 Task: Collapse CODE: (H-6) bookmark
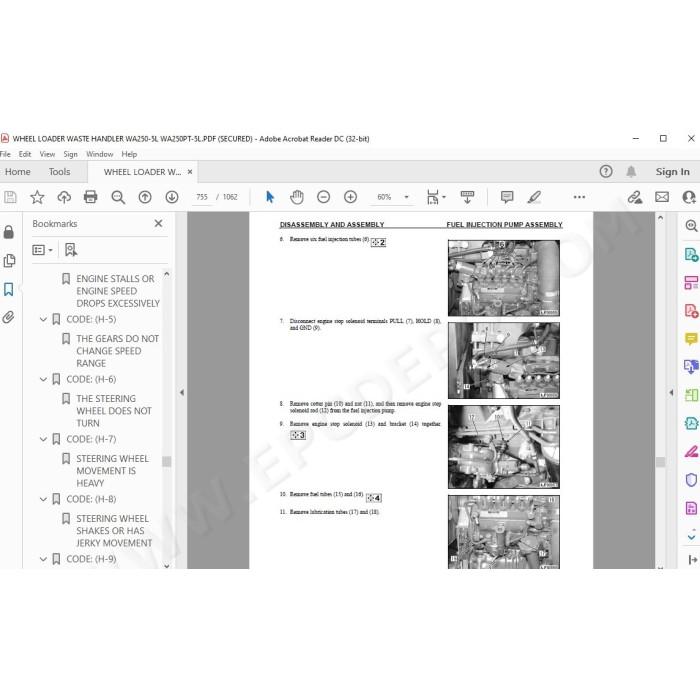pos(43,379)
